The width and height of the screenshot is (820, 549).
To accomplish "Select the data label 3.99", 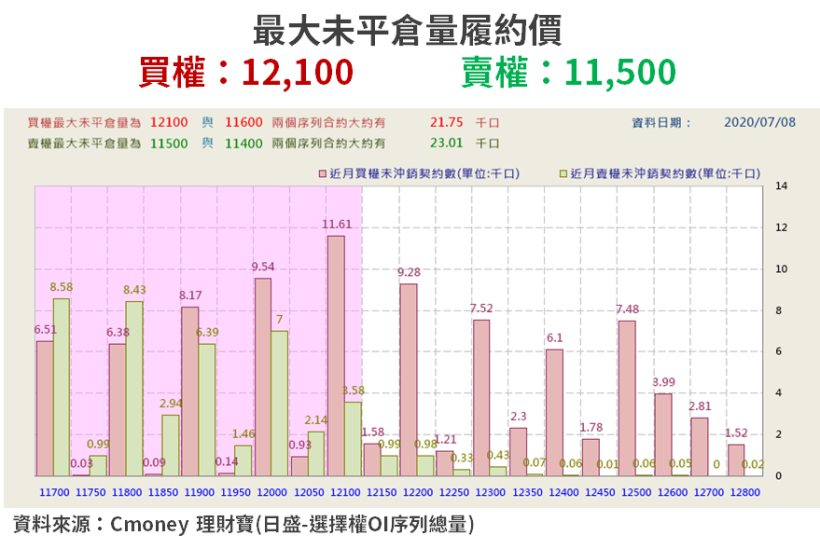I will tap(664, 382).
